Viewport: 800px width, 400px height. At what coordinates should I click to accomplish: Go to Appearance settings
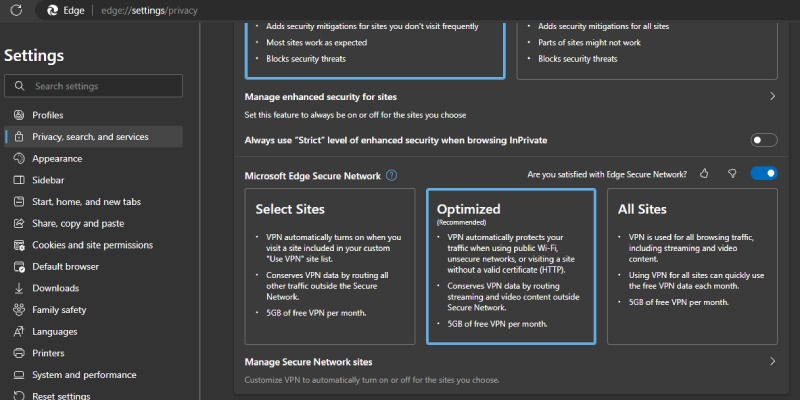(93, 159)
